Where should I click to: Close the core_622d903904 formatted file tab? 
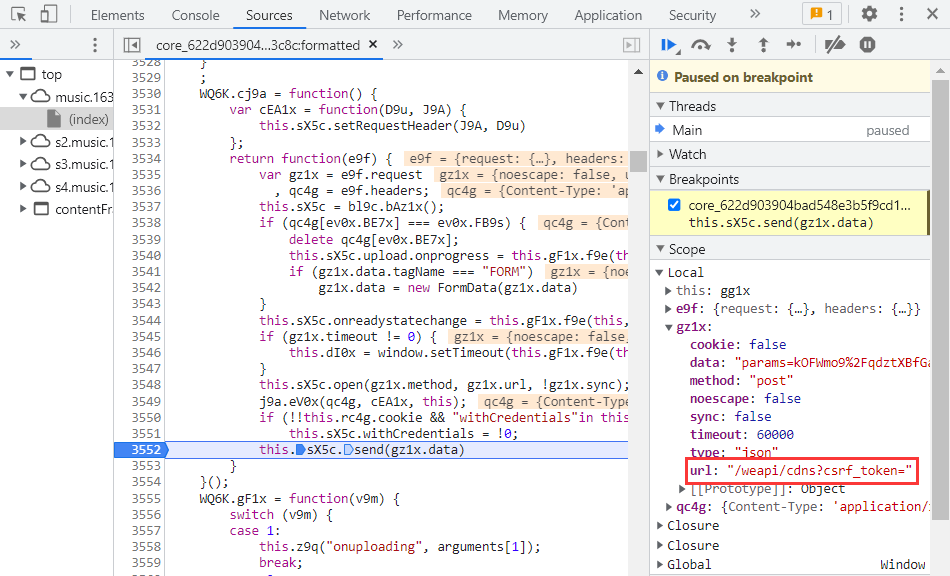pos(372,45)
